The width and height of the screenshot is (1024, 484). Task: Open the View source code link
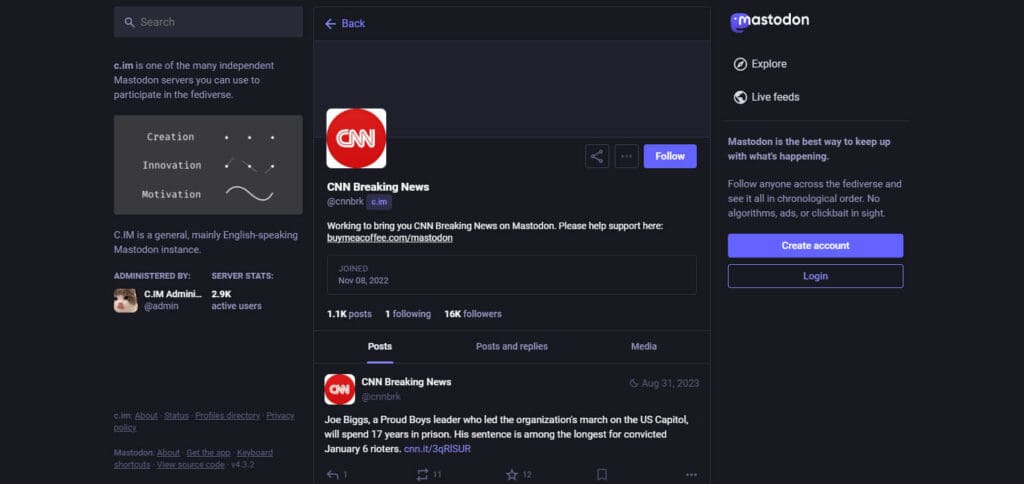(191, 465)
